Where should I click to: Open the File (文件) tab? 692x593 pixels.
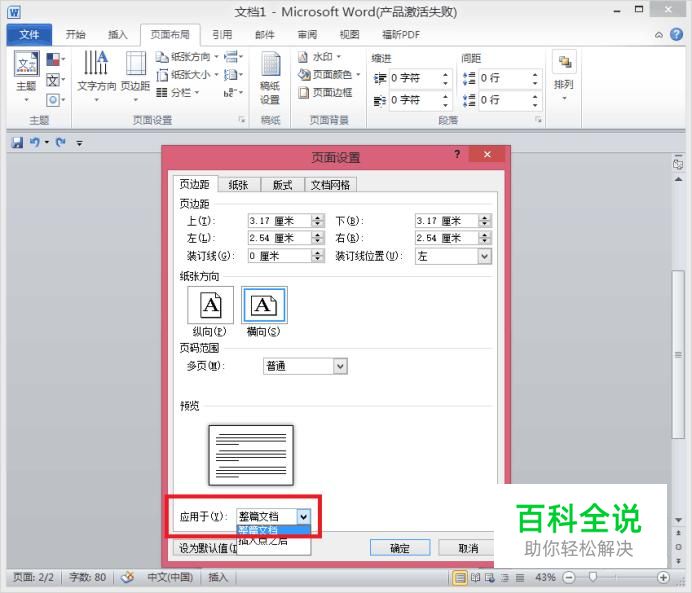coord(29,34)
